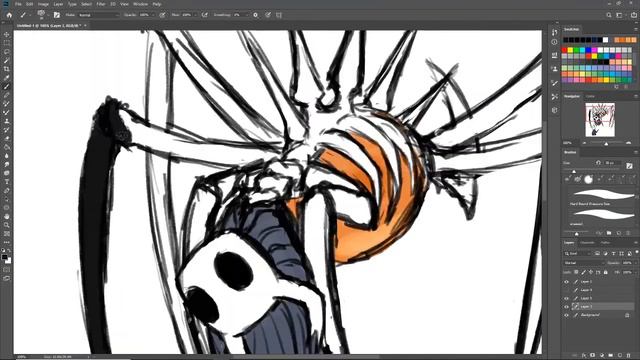This screenshot has height=360, width=640.
Task: Open the Opacity slider dropdown in options bar
Action: pos(153,15)
